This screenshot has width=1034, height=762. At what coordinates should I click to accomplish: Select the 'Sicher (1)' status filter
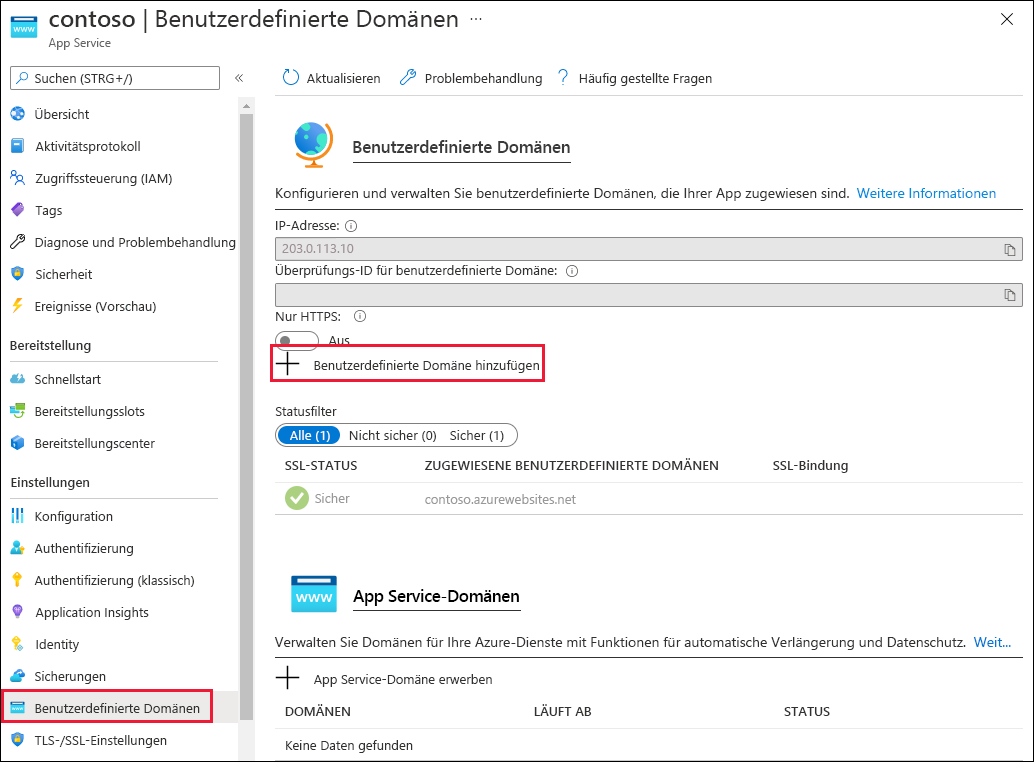[478, 435]
